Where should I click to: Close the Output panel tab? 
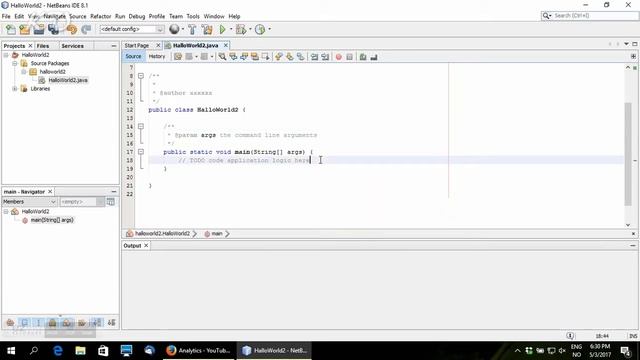point(146,246)
